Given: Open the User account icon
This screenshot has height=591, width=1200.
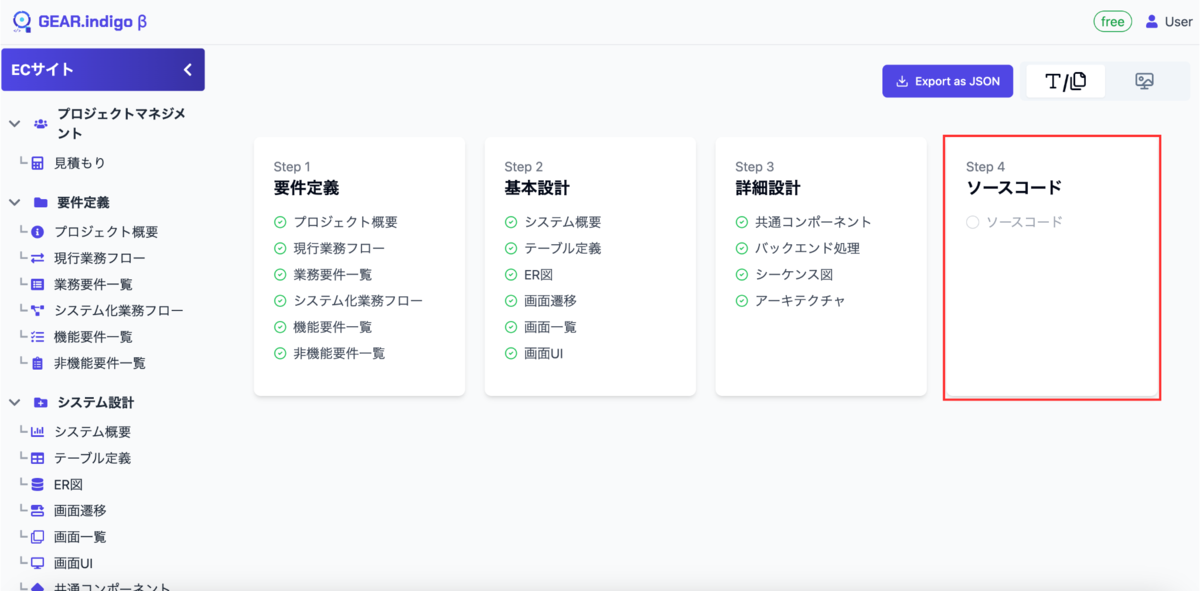Looking at the screenshot, I should click(1152, 21).
